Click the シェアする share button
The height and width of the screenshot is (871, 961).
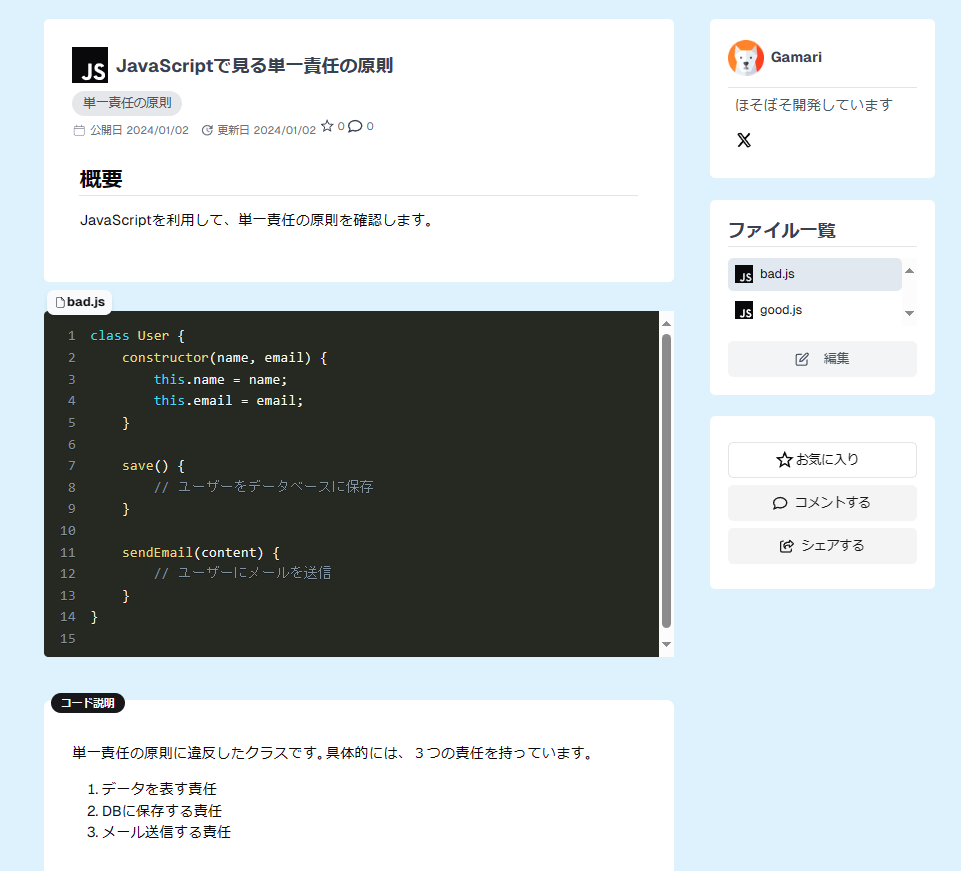pos(822,546)
